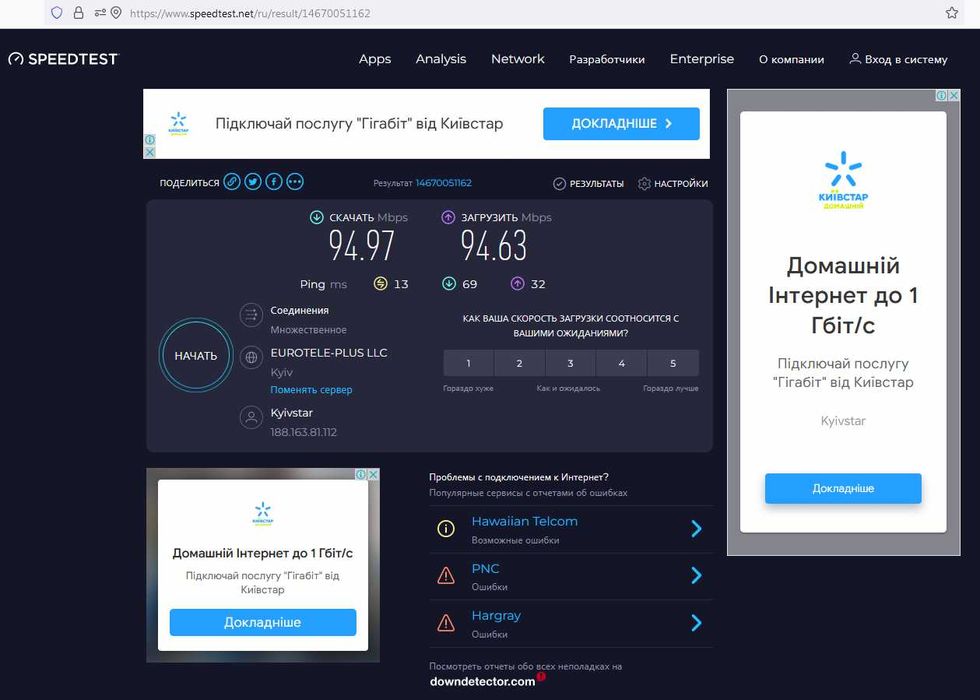Open more sharing options ellipsis icon
This screenshot has height=700, width=980.
[x=295, y=182]
